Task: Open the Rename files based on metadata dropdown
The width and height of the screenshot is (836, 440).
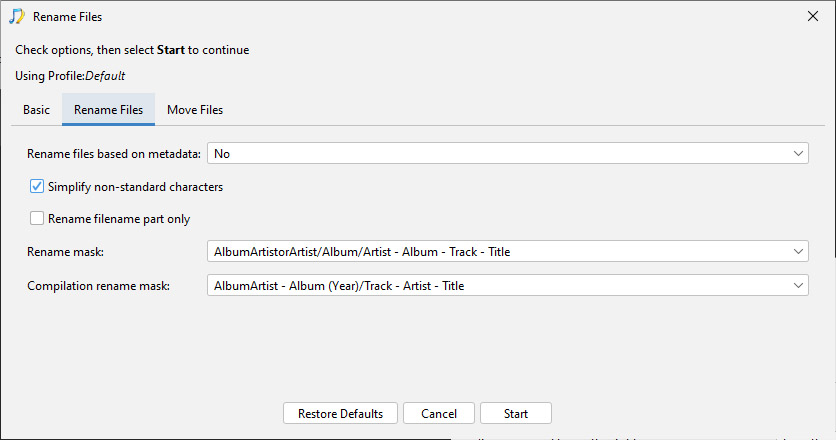Action: click(508, 154)
